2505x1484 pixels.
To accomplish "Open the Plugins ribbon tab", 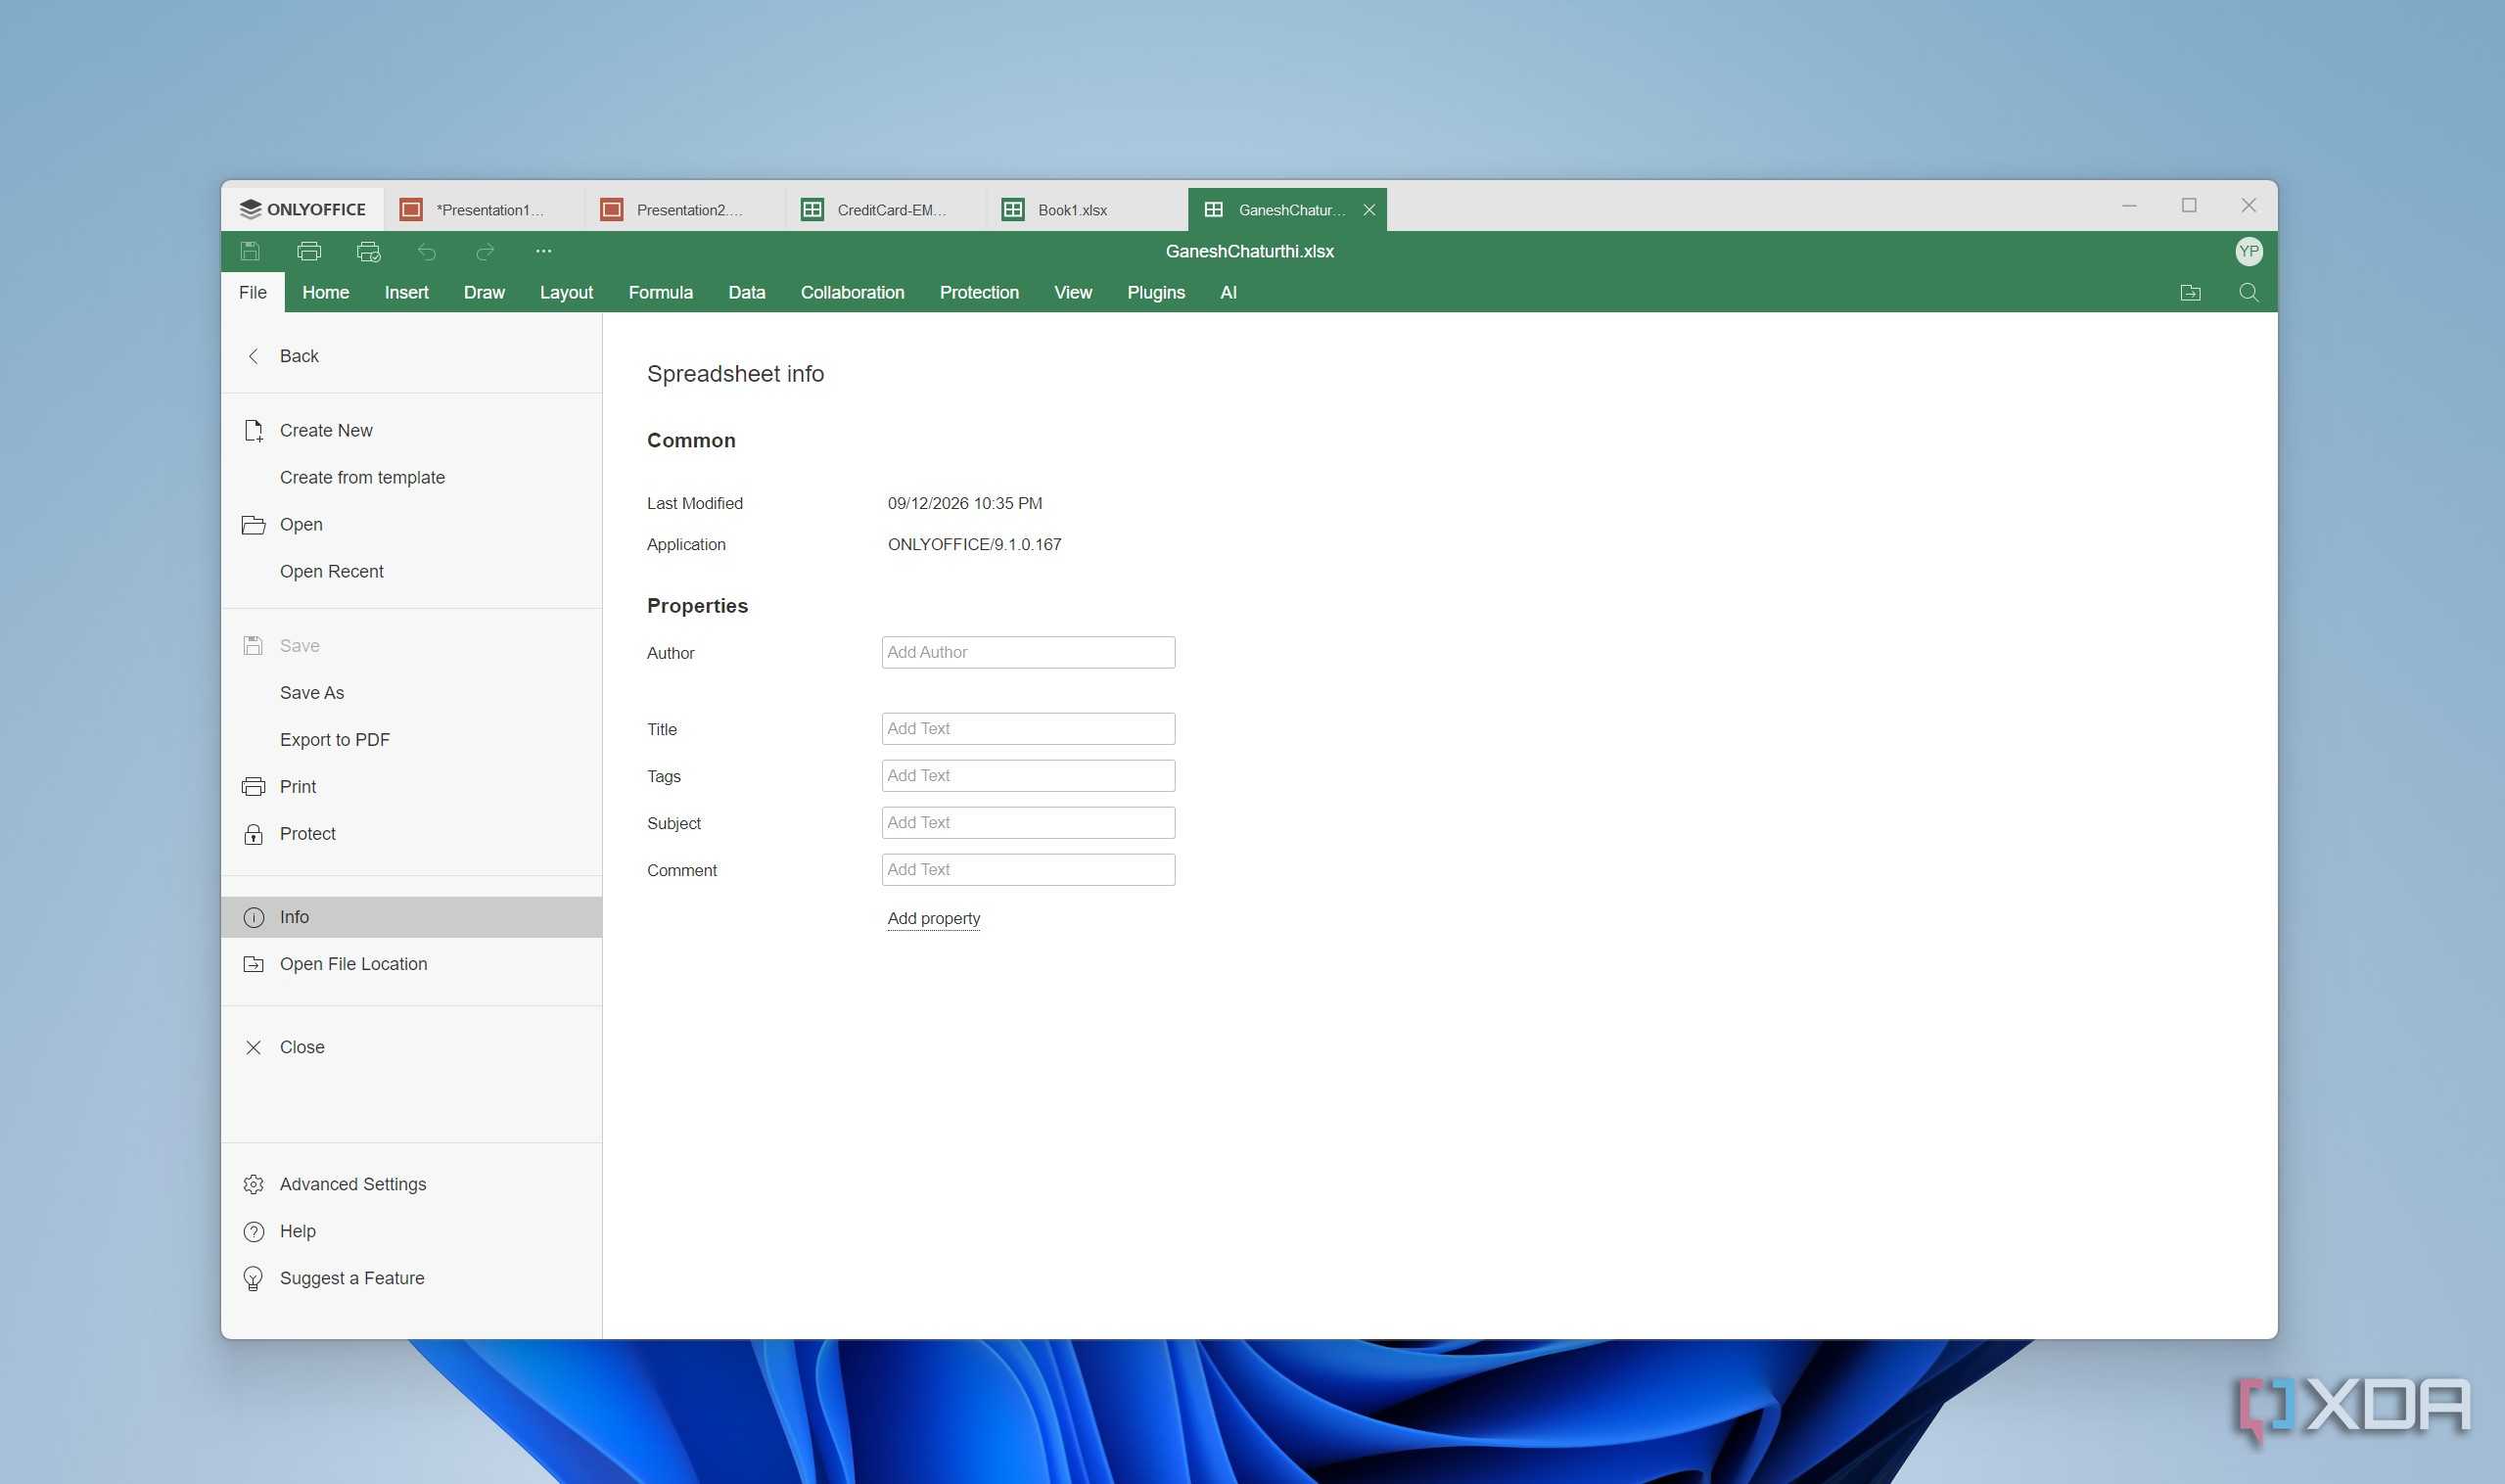I will tap(1156, 293).
